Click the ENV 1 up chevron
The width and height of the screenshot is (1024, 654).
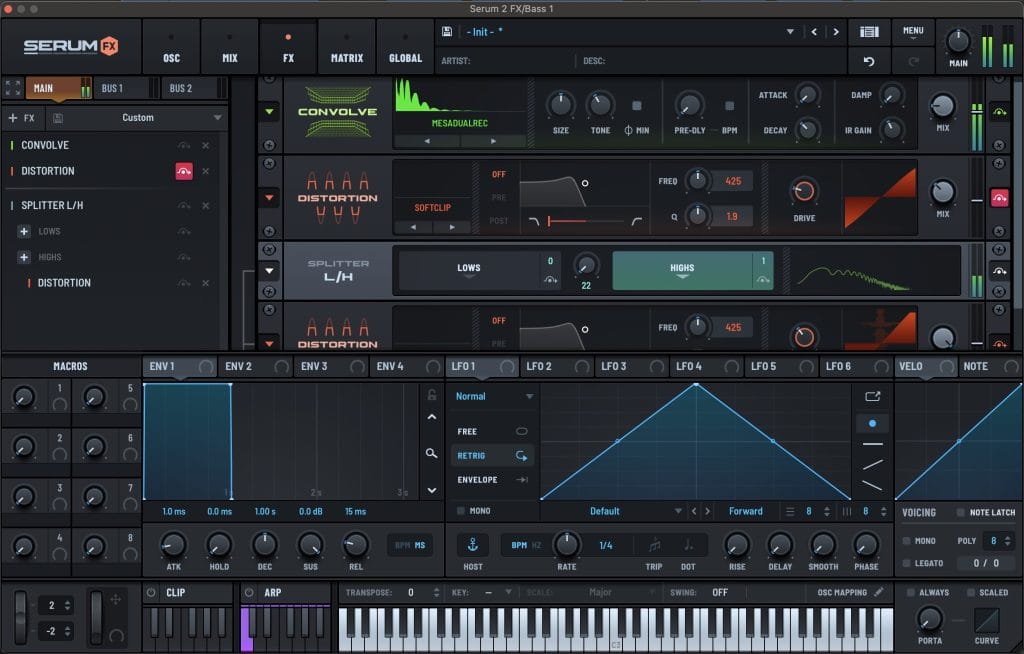click(432, 417)
